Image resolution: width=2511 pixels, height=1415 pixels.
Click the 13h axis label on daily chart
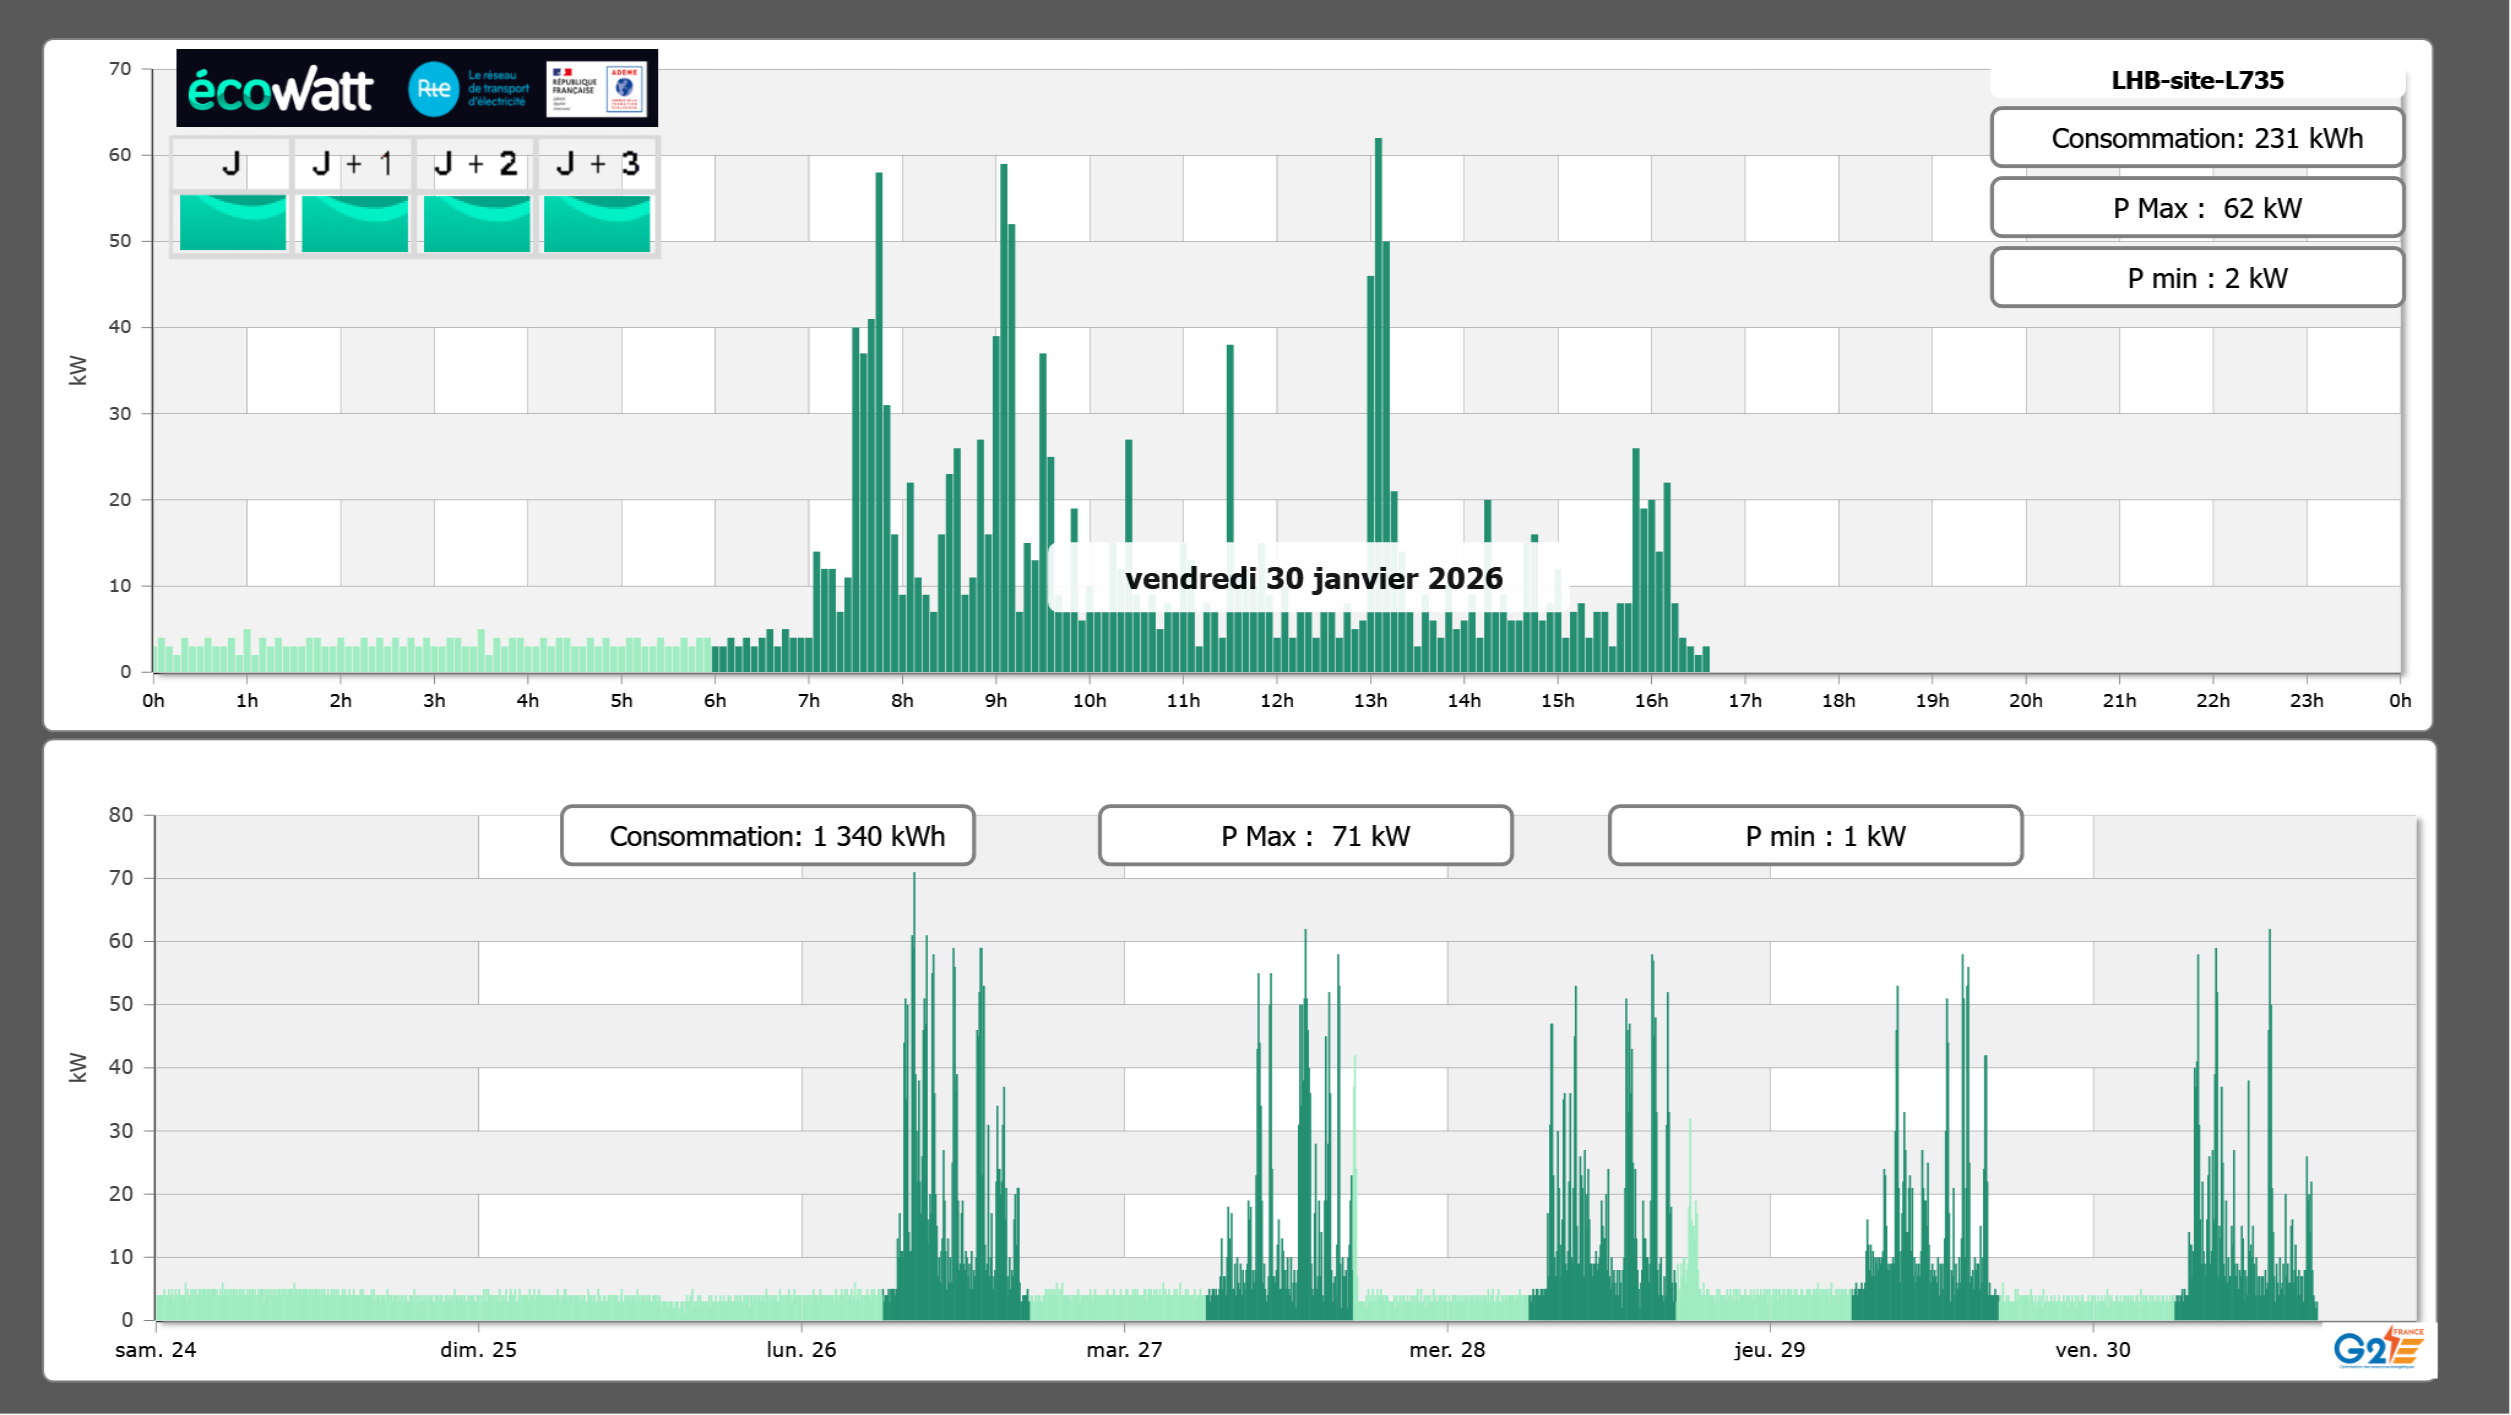pyautogui.click(x=1370, y=701)
